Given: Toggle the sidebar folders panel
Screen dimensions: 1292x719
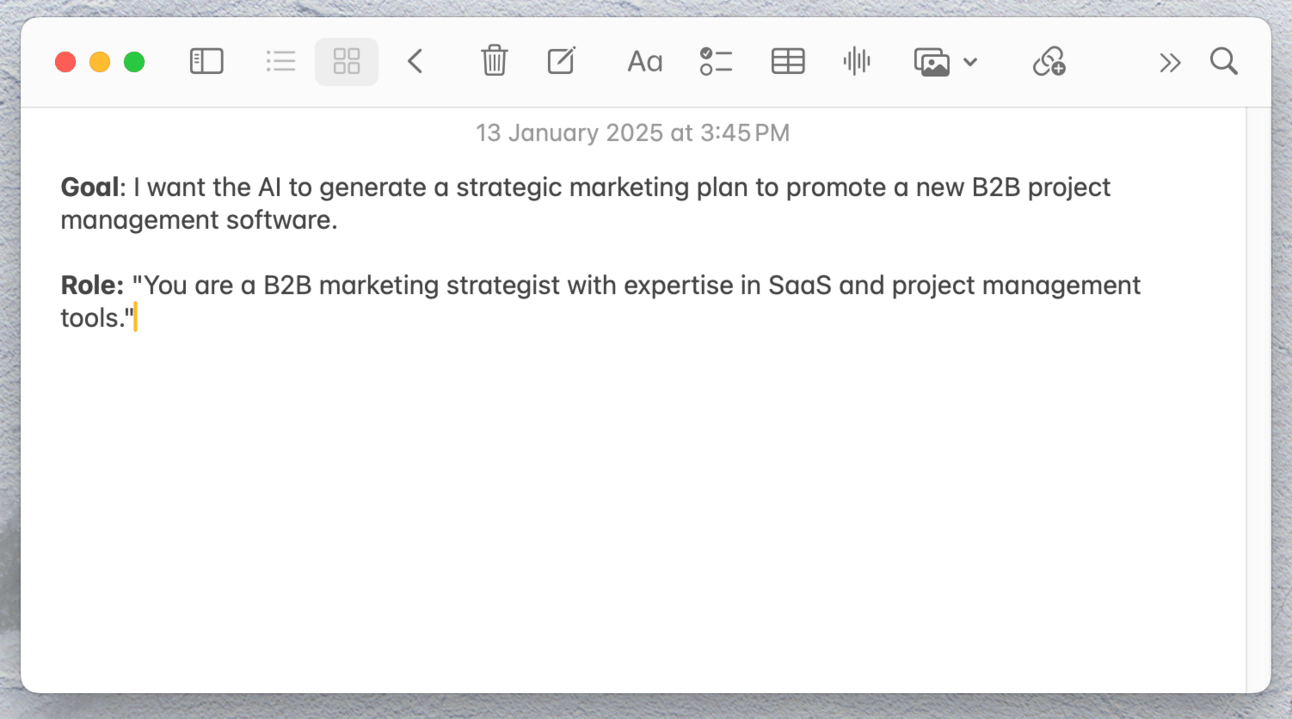Looking at the screenshot, I should tap(206, 62).
